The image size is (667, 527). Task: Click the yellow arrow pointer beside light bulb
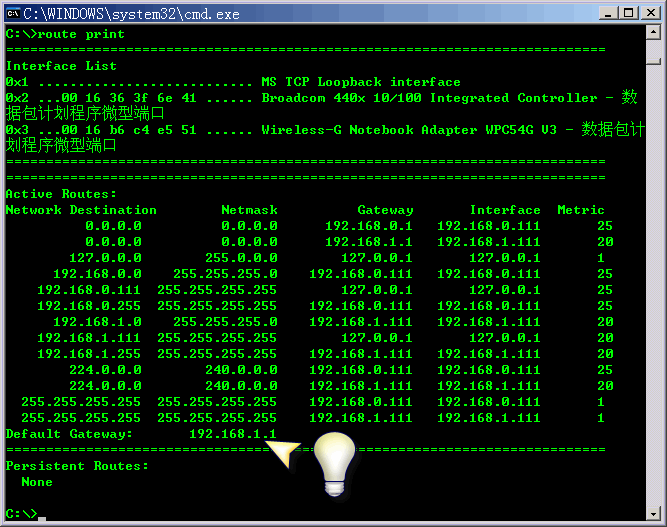(283, 453)
